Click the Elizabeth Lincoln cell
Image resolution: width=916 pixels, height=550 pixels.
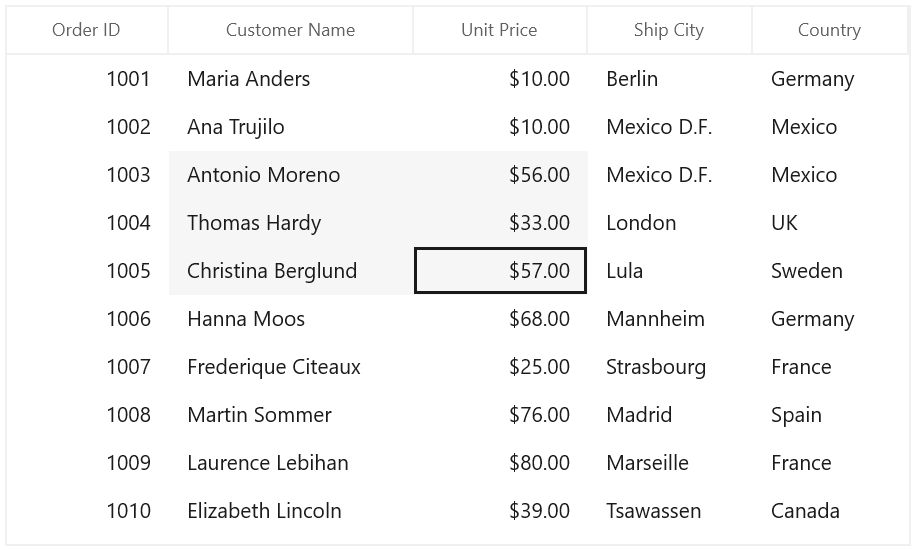291,510
